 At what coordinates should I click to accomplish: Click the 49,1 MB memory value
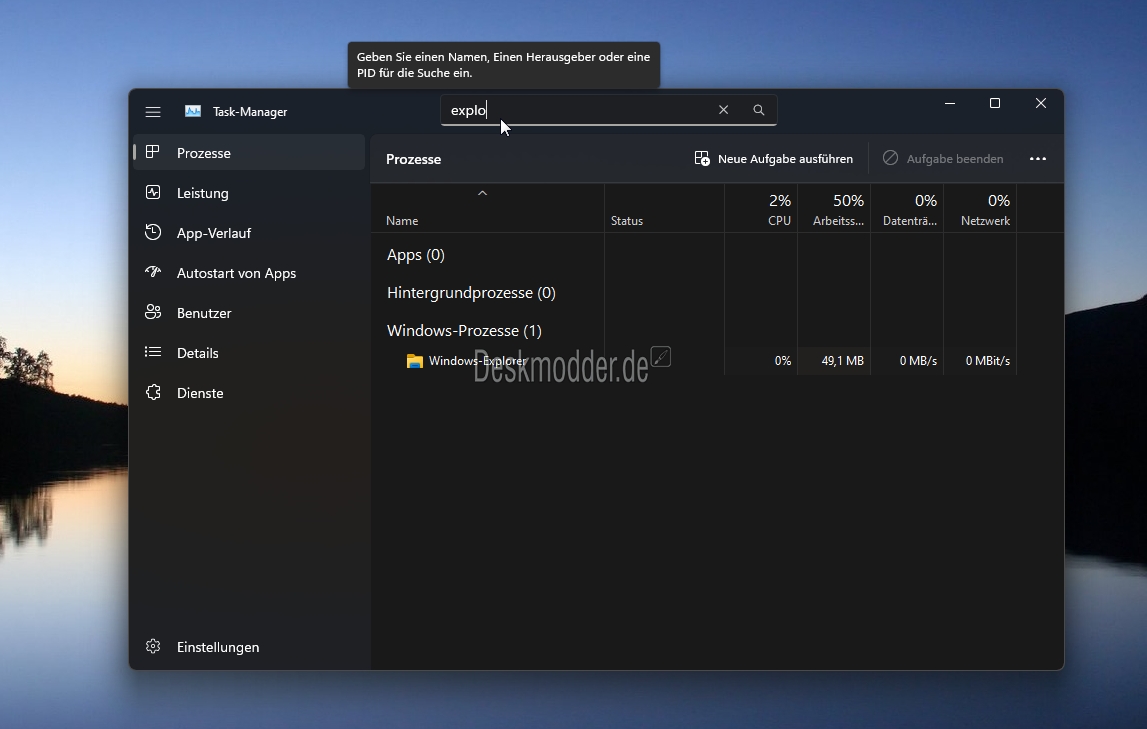[843, 360]
